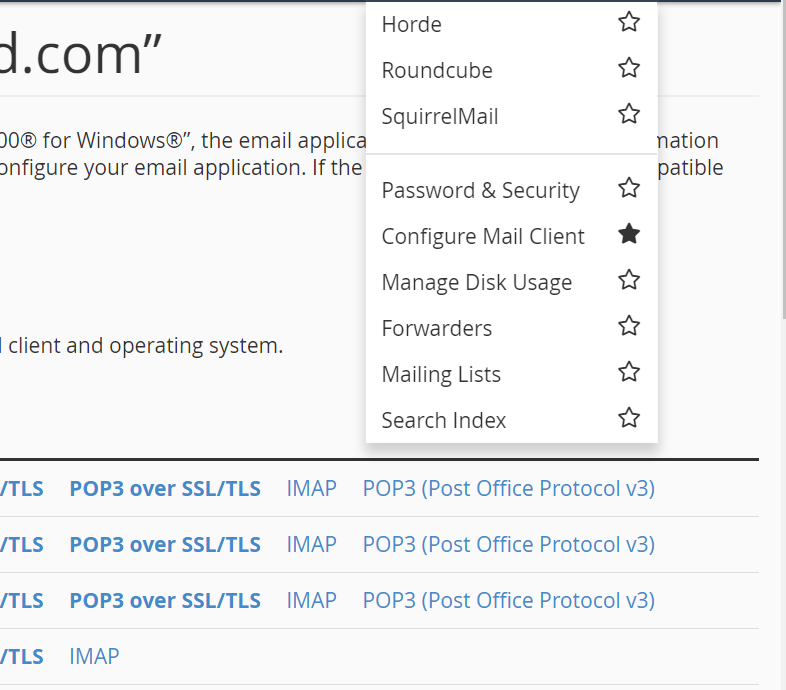Select Roundcube in the dropdown menu
Image resolution: width=786 pixels, height=690 pixels.
click(x=437, y=70)
